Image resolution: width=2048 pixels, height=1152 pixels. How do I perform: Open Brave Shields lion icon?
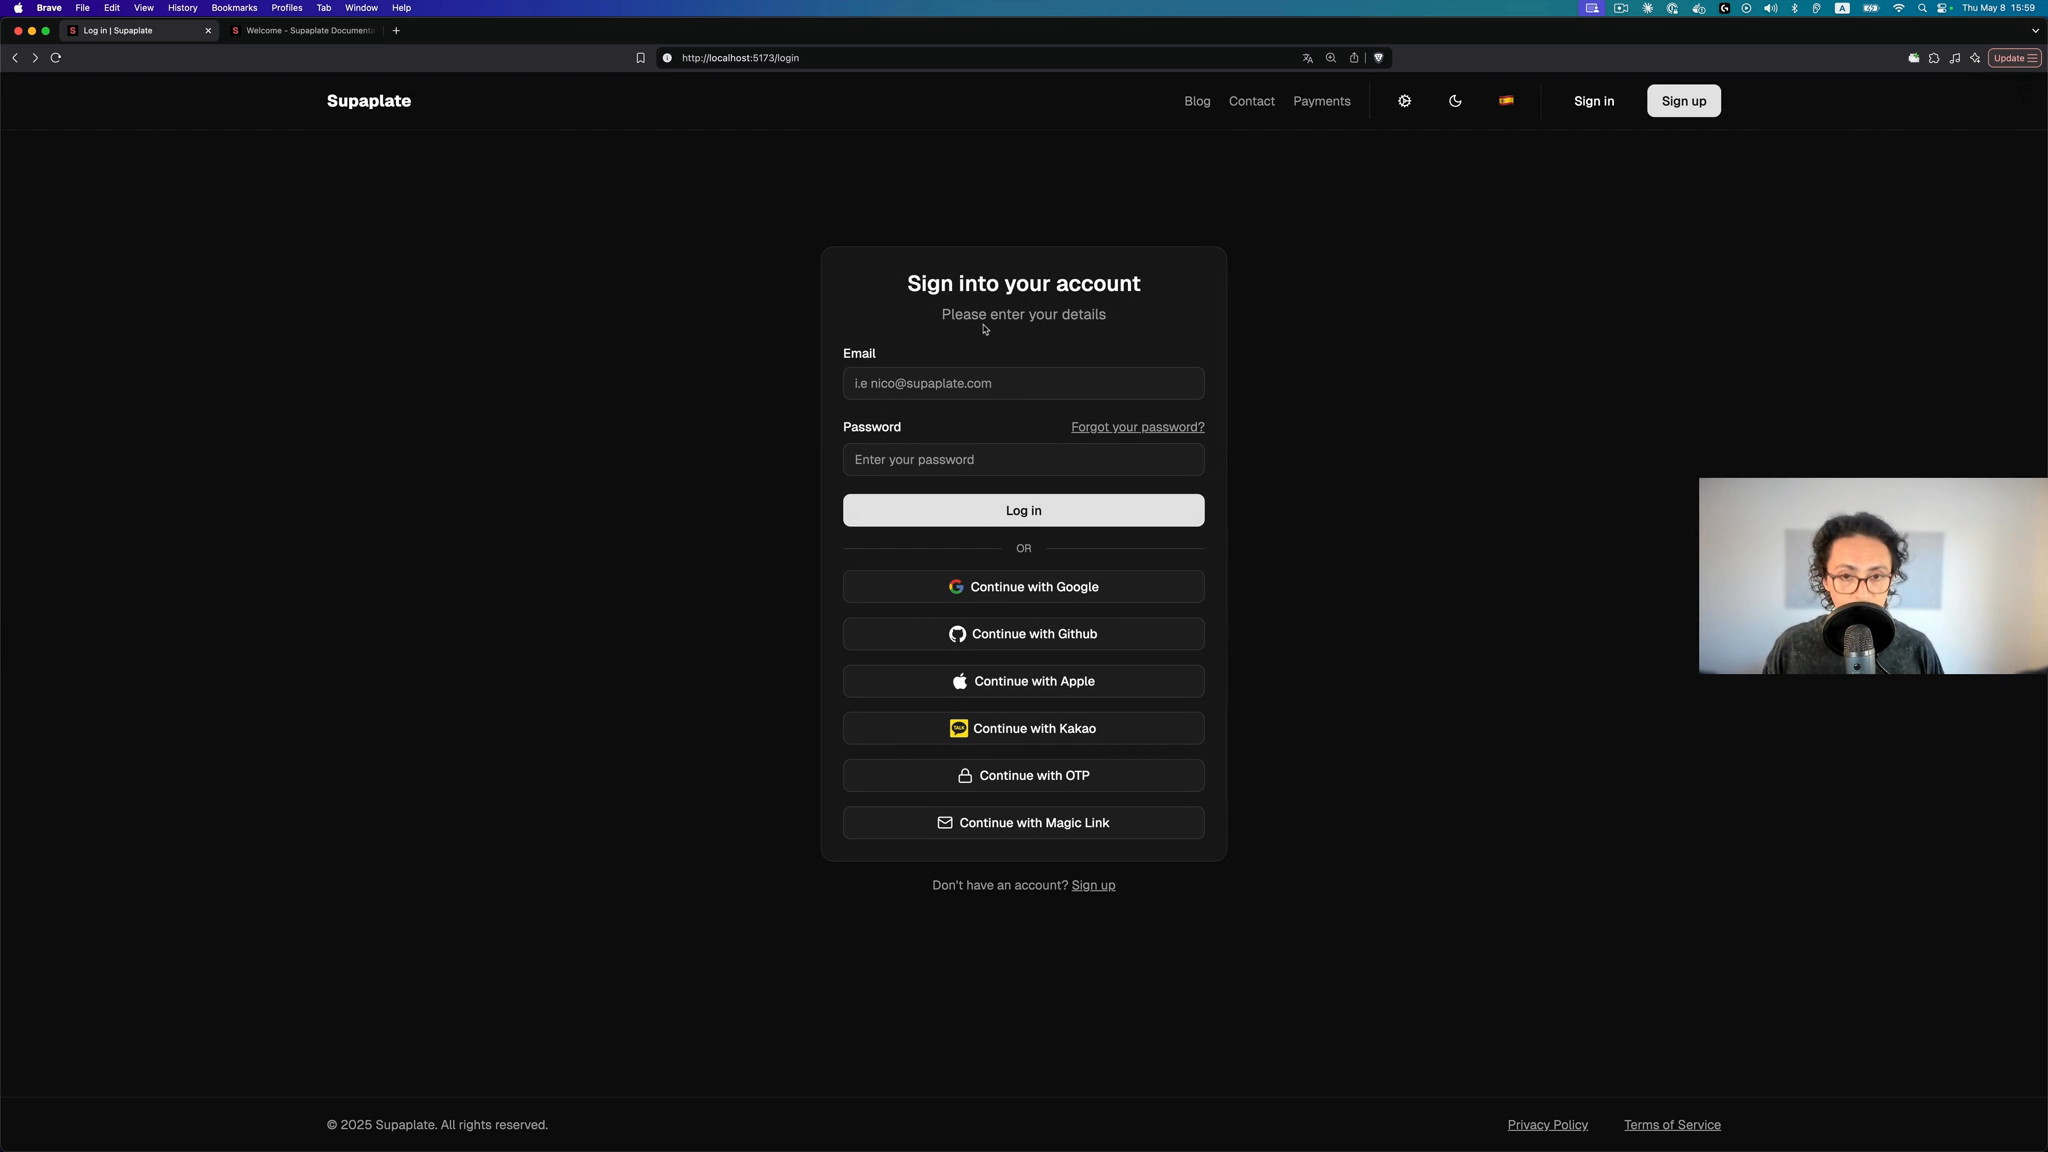pyautogui.click(x=1378, y=58)
